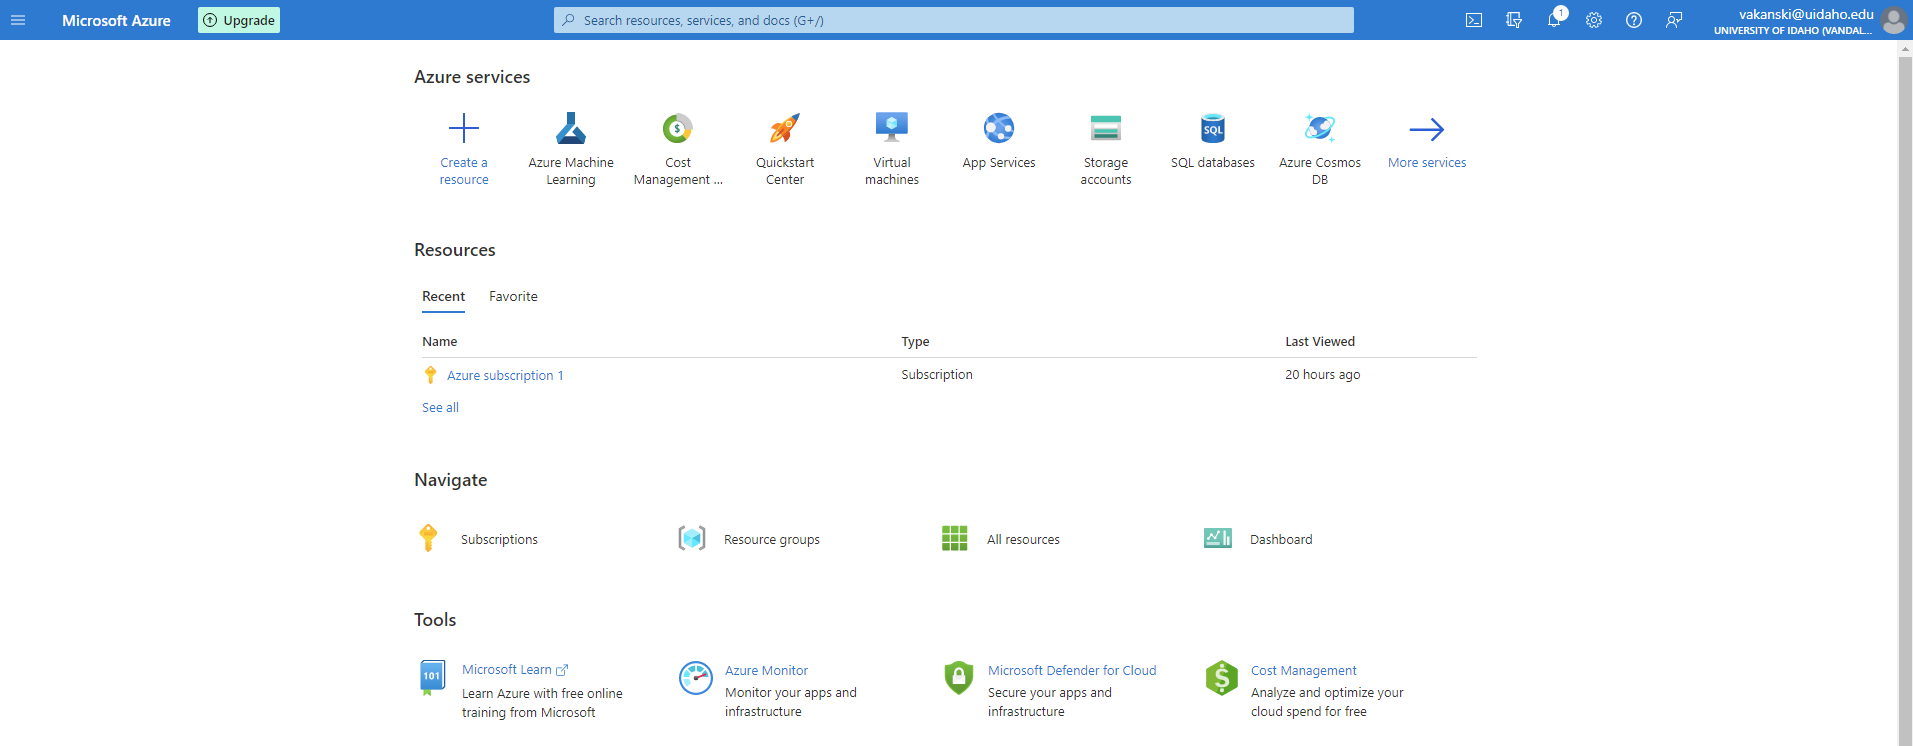Click the Name column header

439,342
